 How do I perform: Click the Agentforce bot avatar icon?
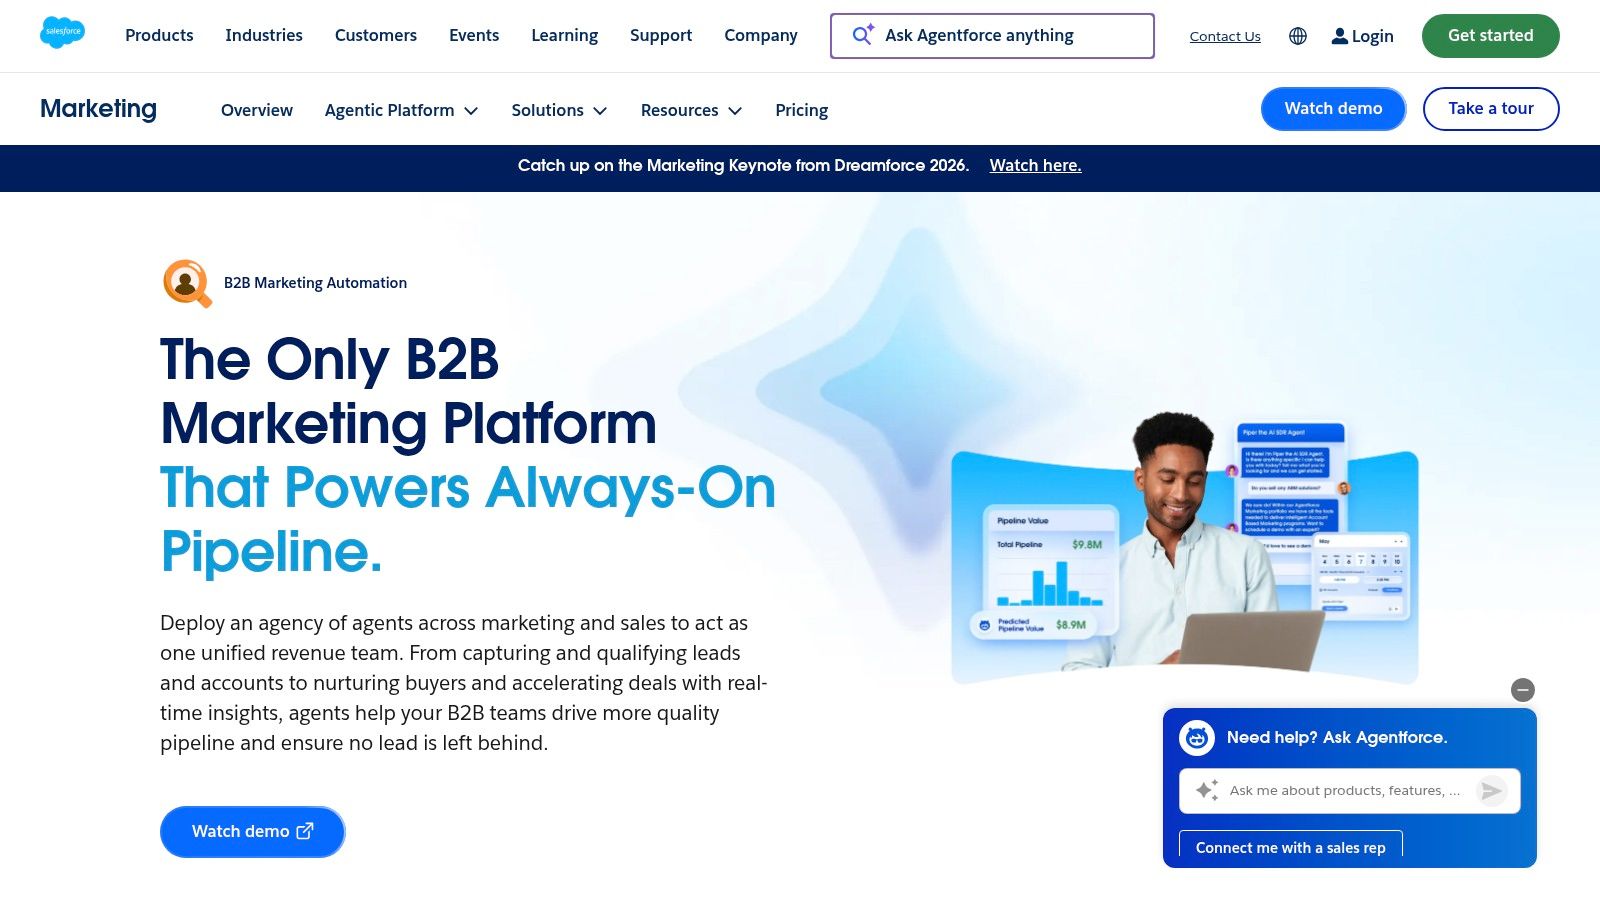[x=1197, y=738]
